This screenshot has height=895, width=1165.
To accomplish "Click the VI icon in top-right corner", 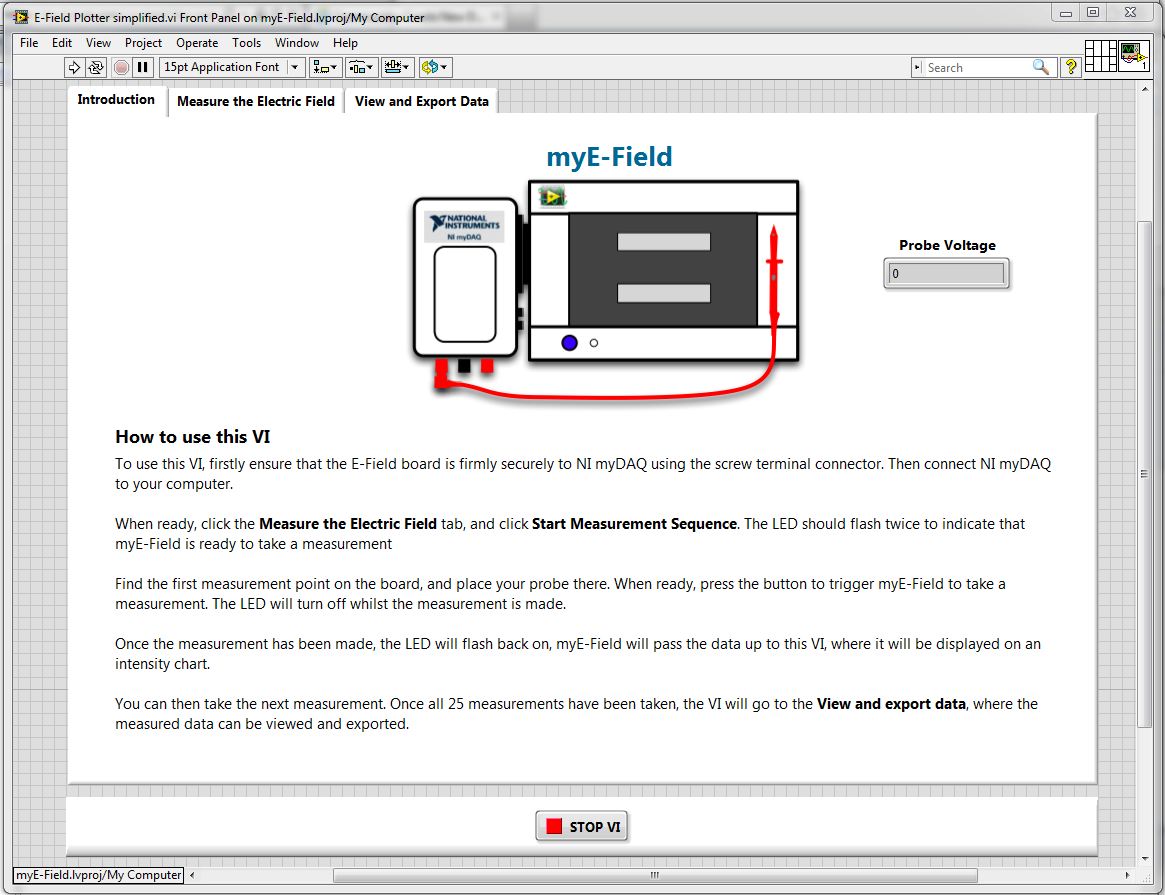I will [1134, 56].
